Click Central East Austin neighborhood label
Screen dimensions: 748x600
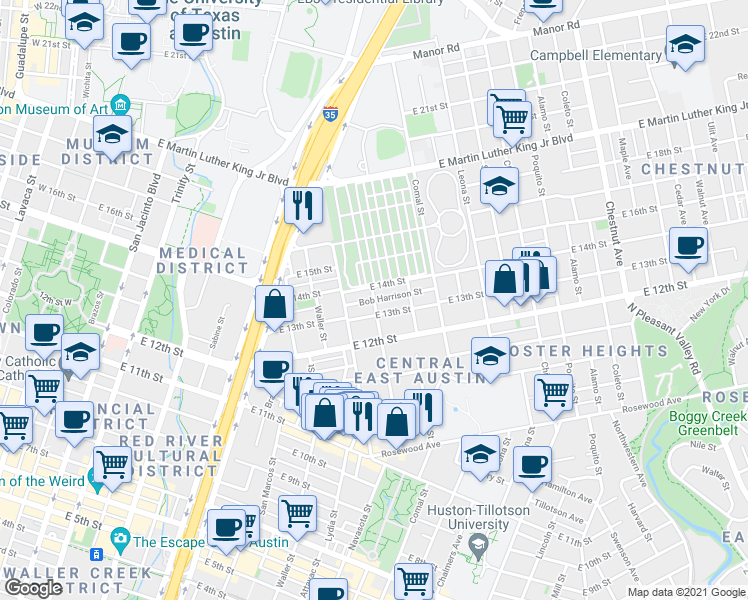point(420,371)
